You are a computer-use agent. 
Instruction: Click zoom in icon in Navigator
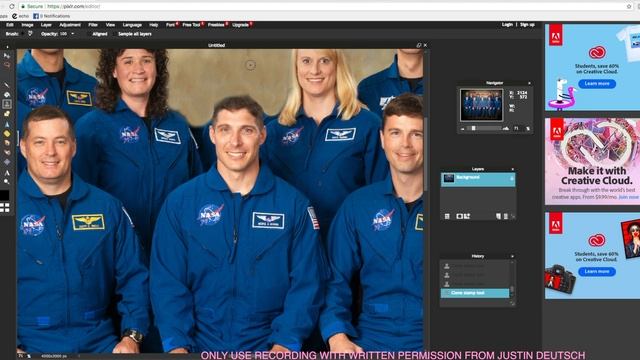(x=506, y=129)
